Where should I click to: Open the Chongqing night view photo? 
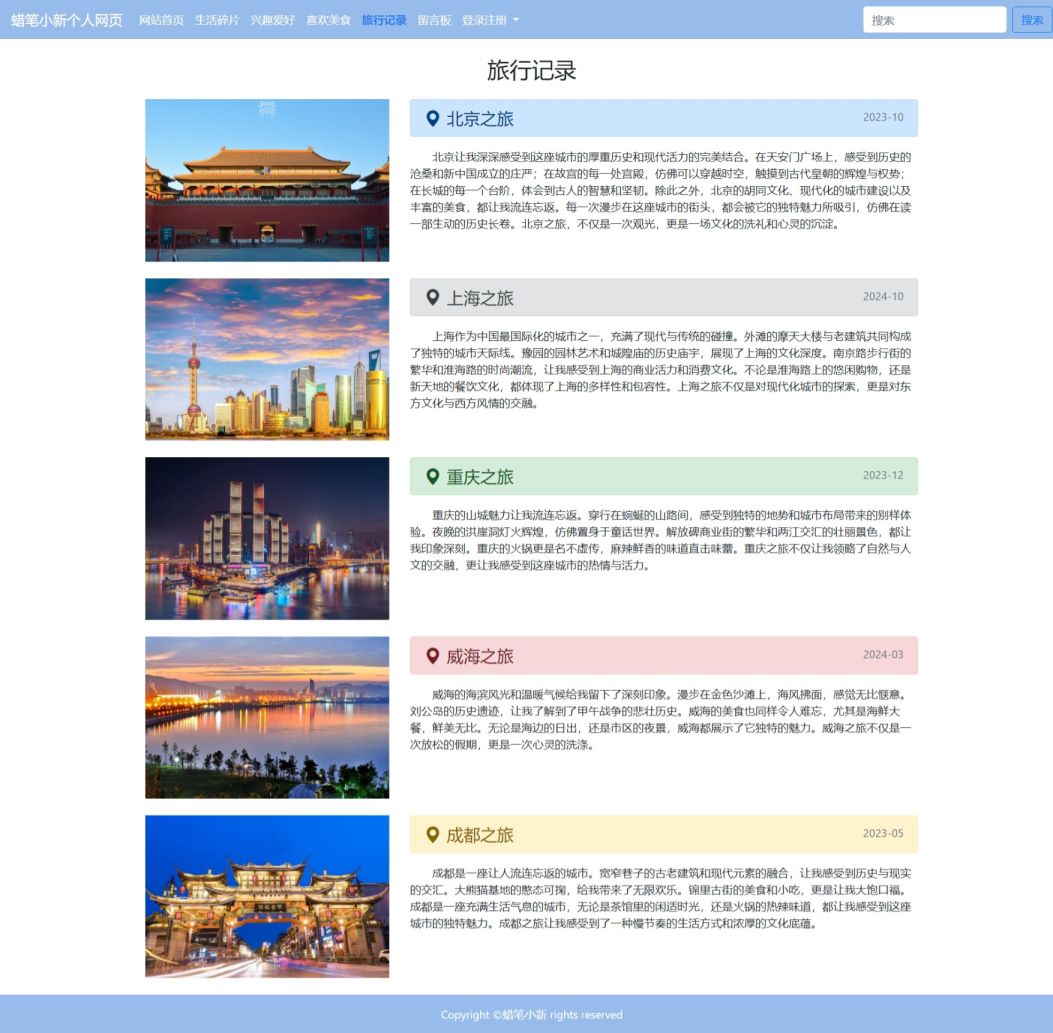pos(267,538)
